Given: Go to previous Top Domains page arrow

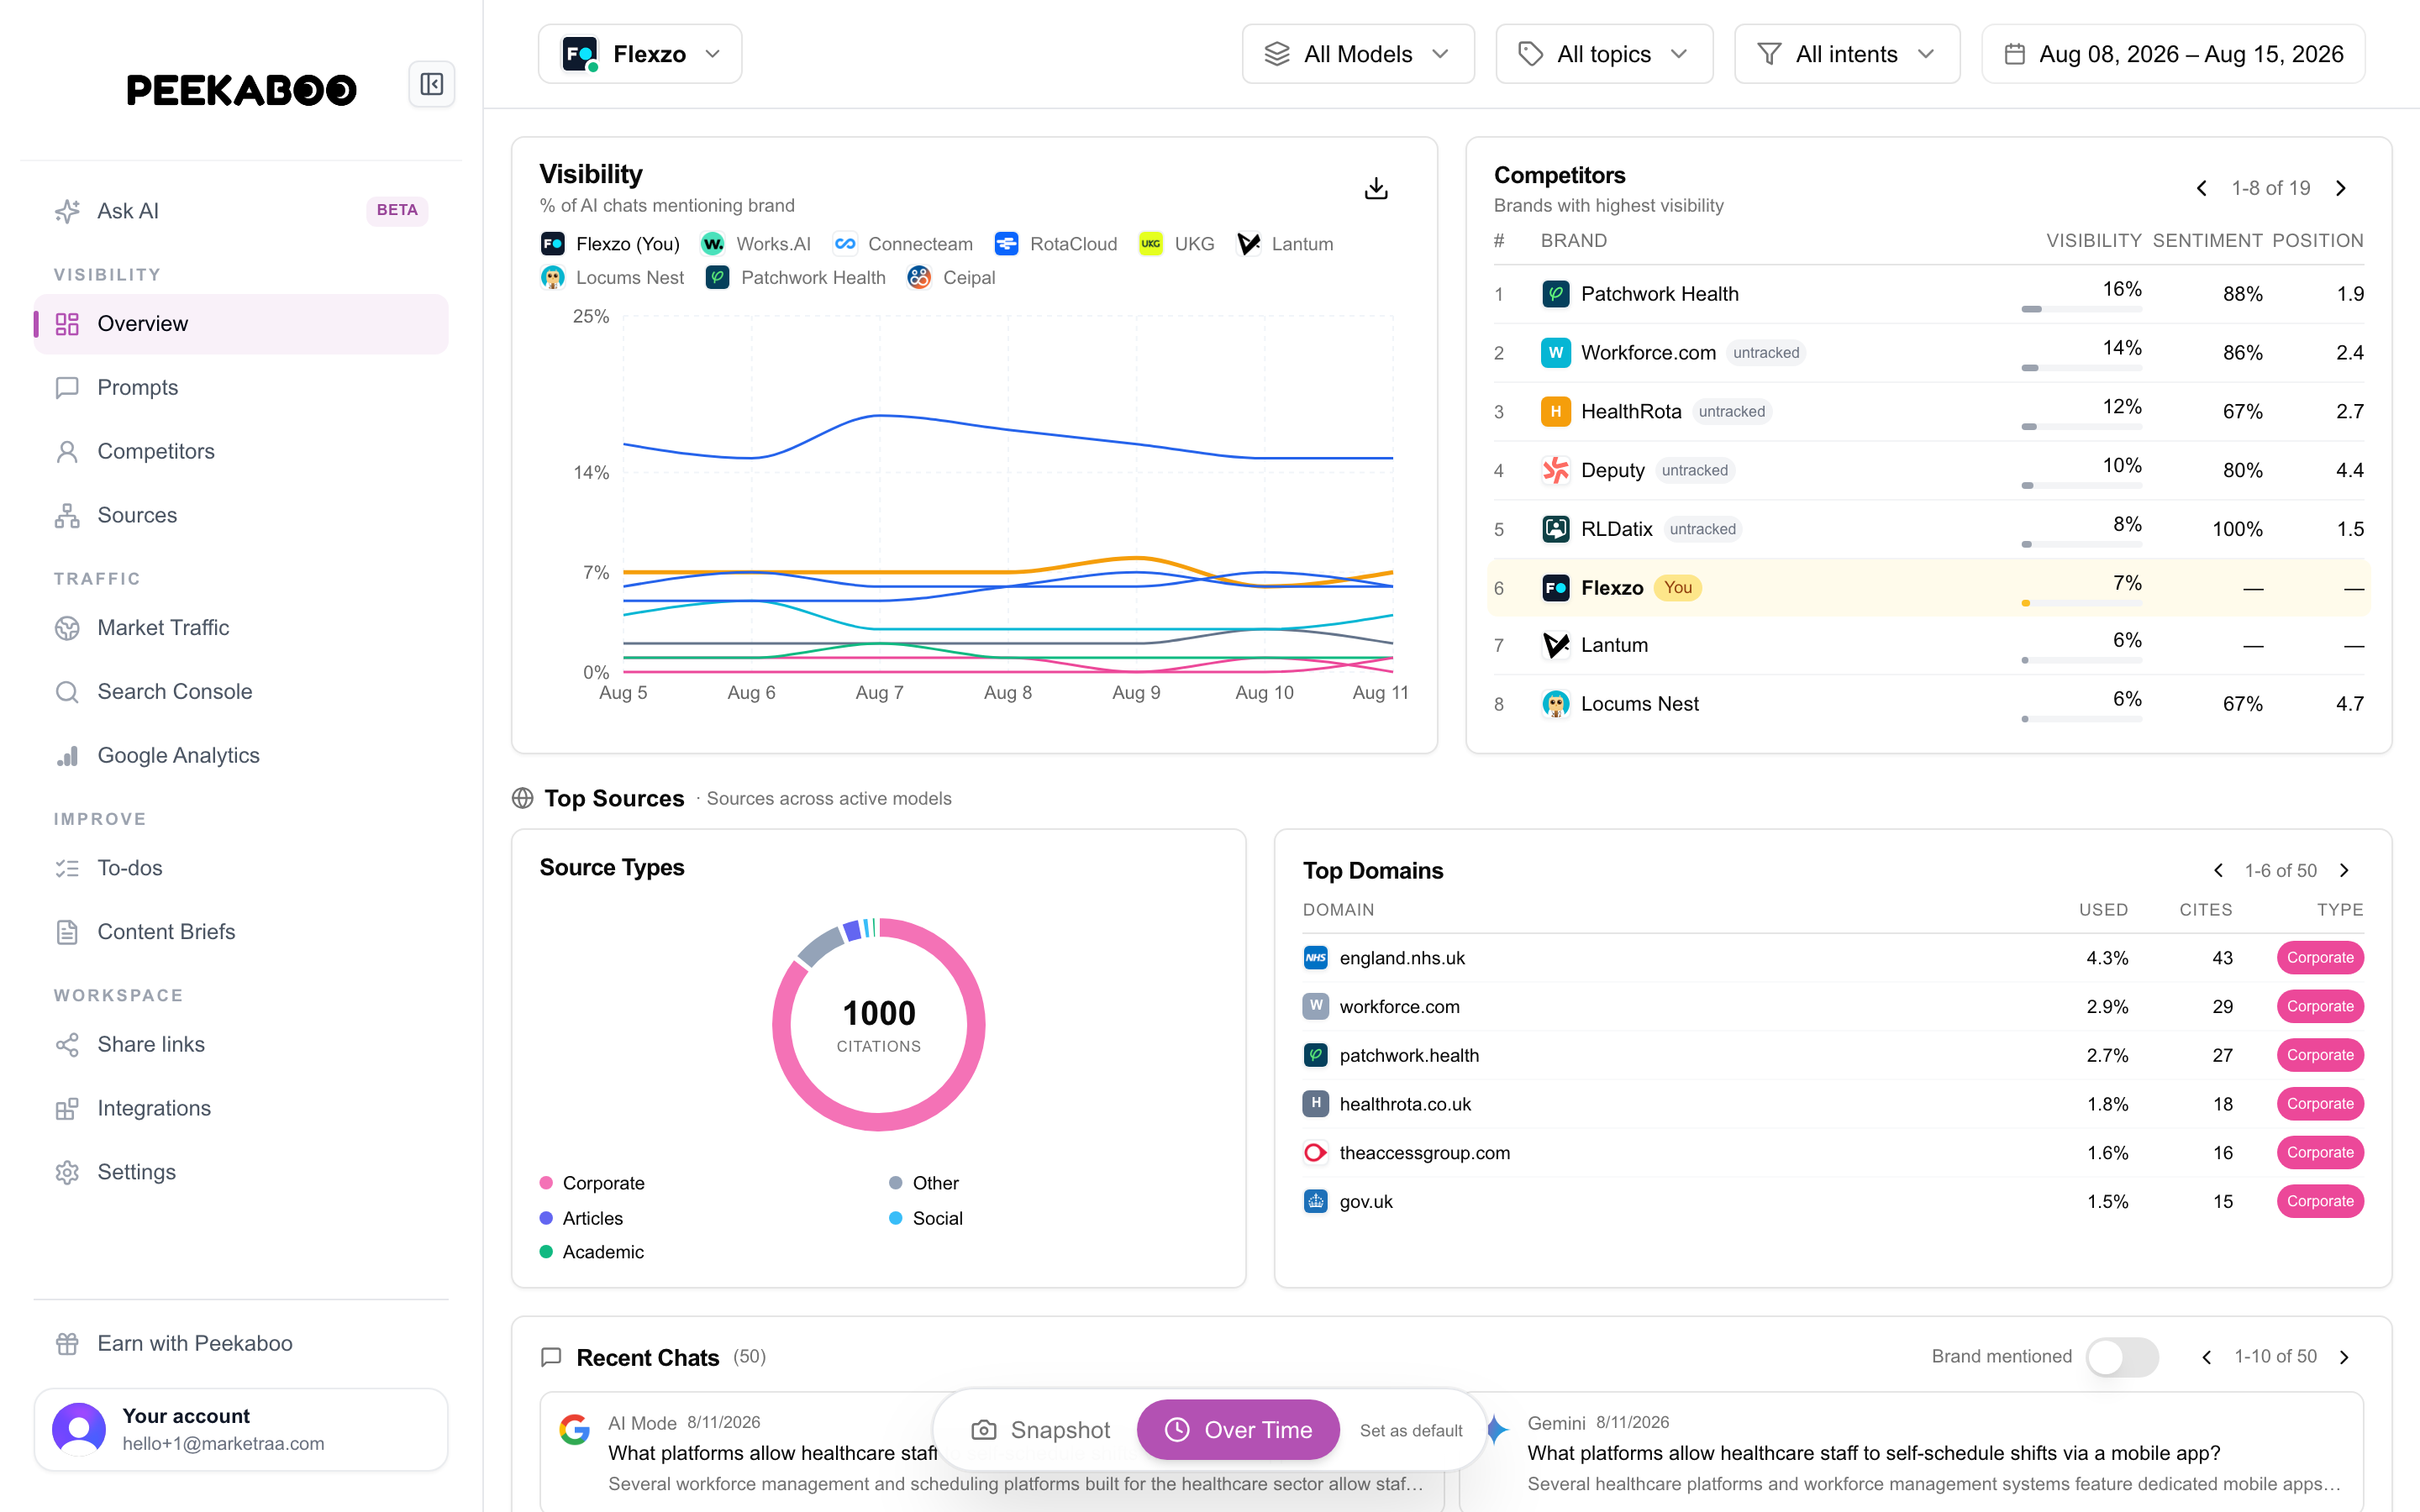Looking at the screenshot, I should point(2218,870).
